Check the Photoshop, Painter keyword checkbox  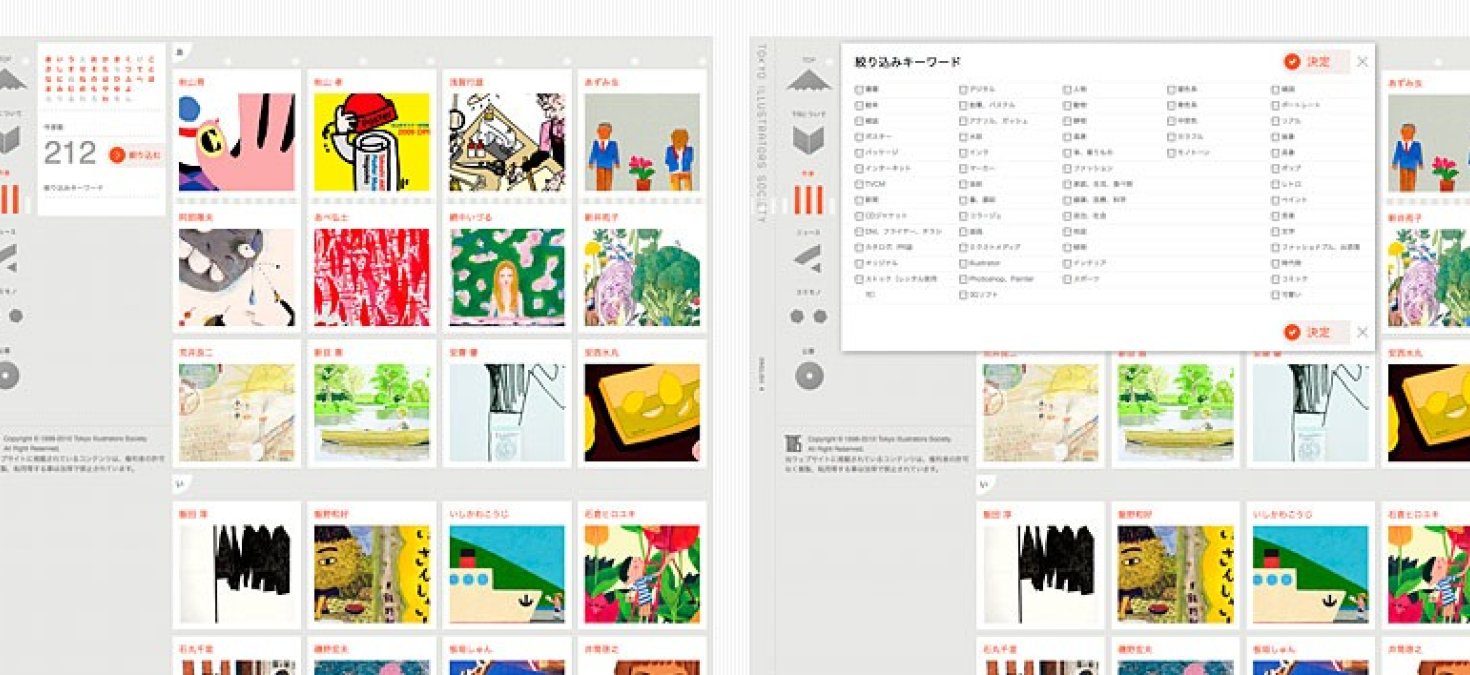[964, 279]
